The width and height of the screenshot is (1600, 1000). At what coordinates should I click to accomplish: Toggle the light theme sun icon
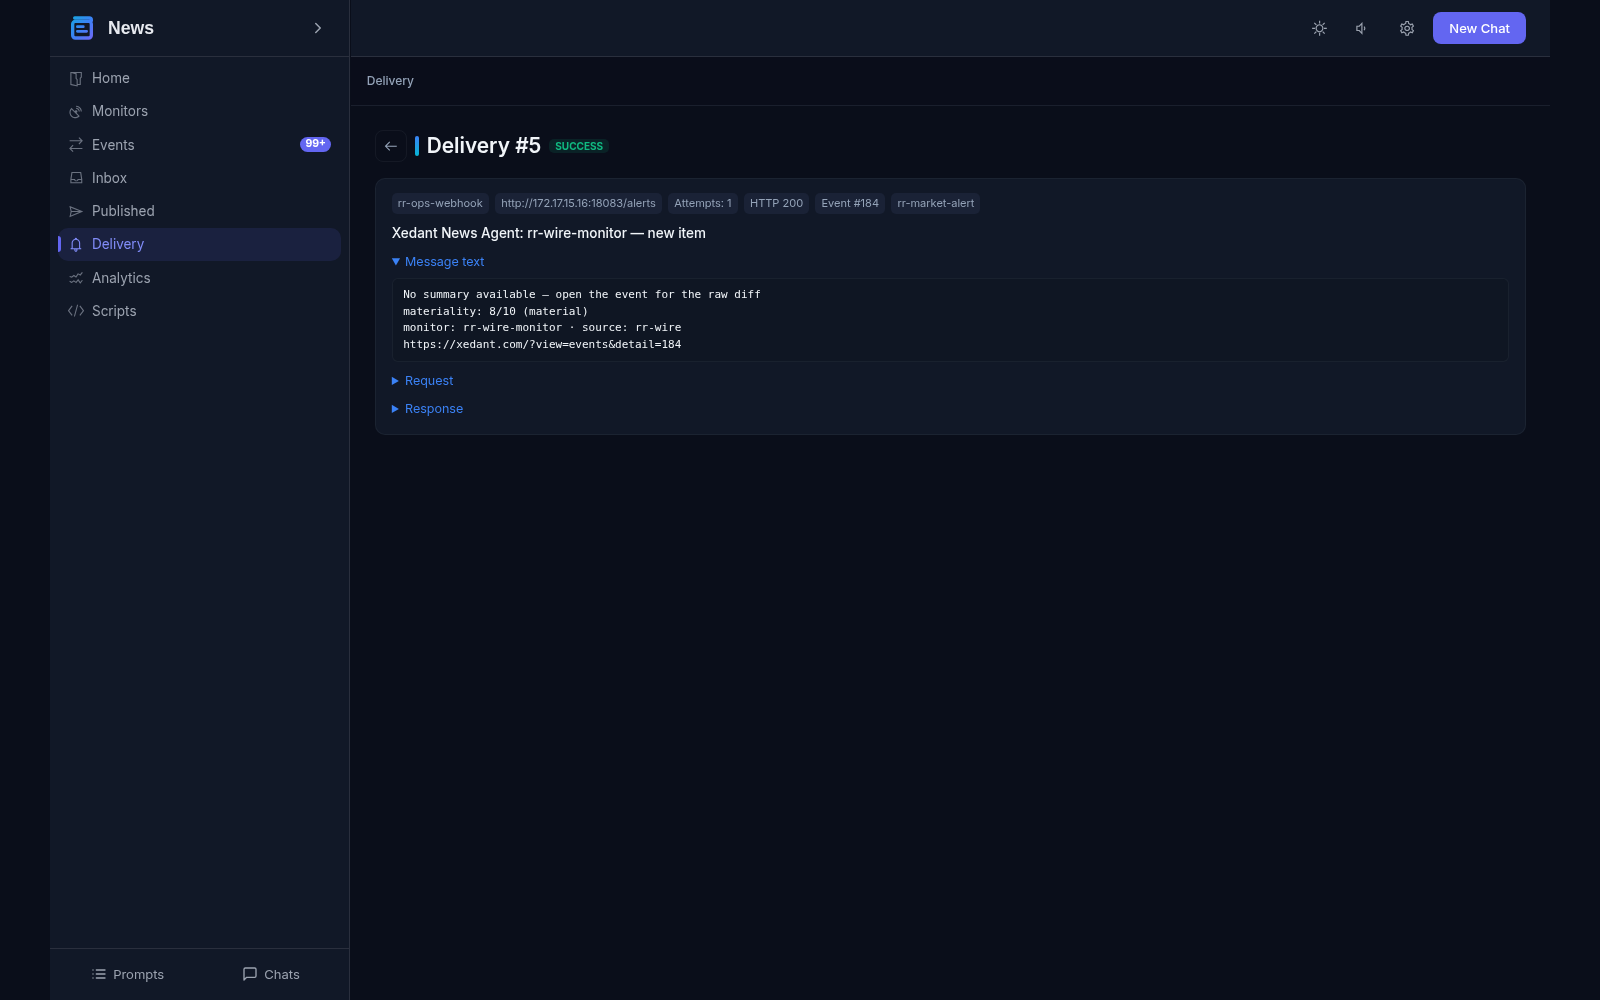pyautogui.click(x=1319, y=28)
